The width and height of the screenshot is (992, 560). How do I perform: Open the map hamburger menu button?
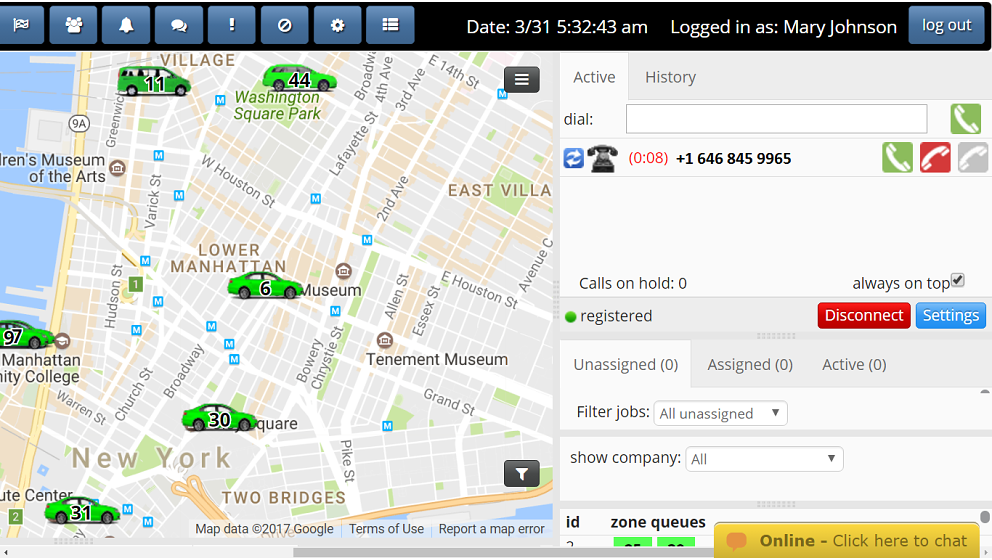(x=521, y=80)
